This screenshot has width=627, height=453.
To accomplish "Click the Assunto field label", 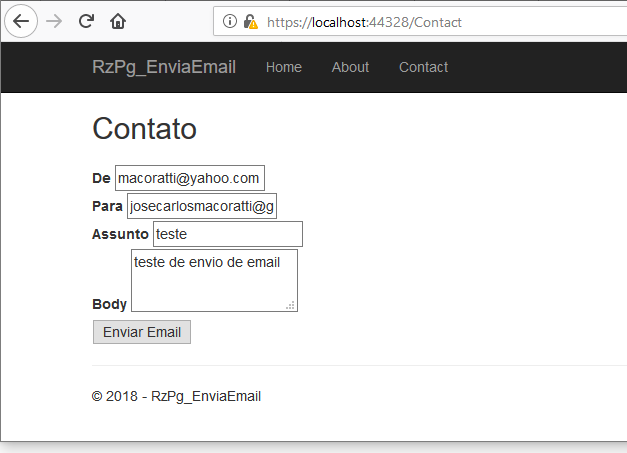I will point(120,234).
